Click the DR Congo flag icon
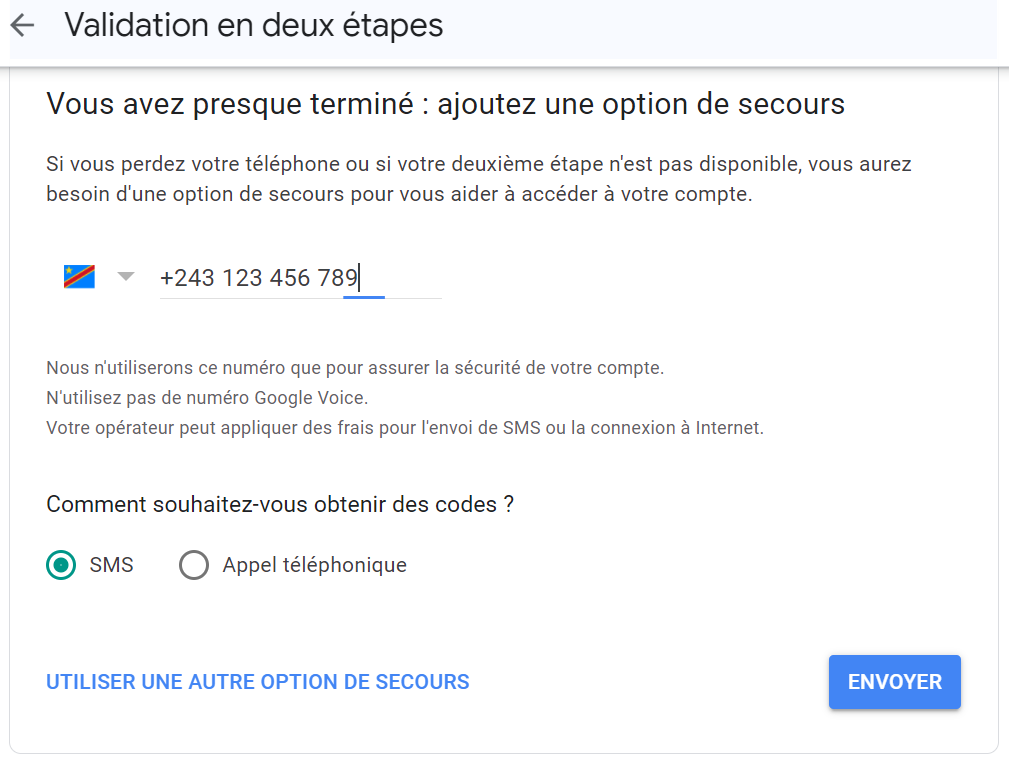The image size is (1009, 762). tap(79, 277)
